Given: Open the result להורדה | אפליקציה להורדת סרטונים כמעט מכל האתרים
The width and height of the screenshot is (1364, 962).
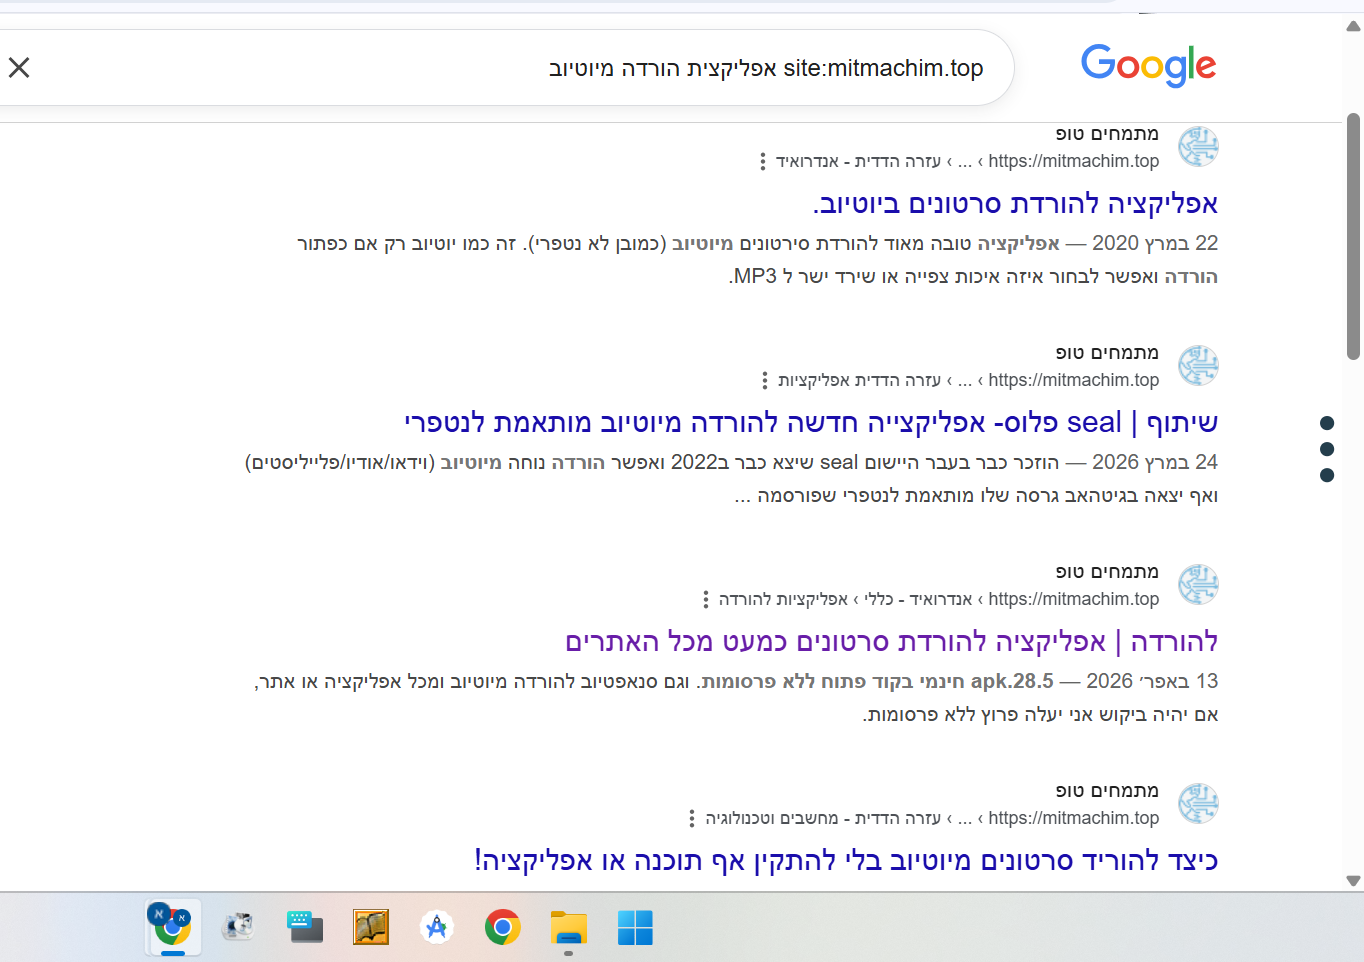Looking at the screenshot, I should [x=891, y=642].
